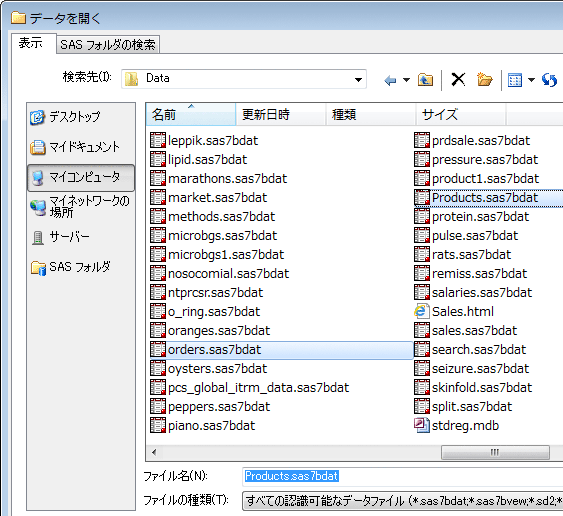The image size is (563, 516).
Task: Open the Back button history dropdown arrow
Action: pyautogui.click(x=406, y=80)
